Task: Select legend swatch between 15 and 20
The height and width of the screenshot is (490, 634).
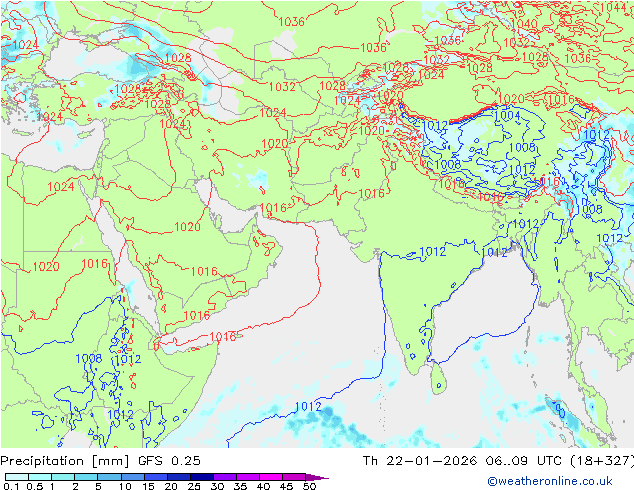Action: click(155, 477)
